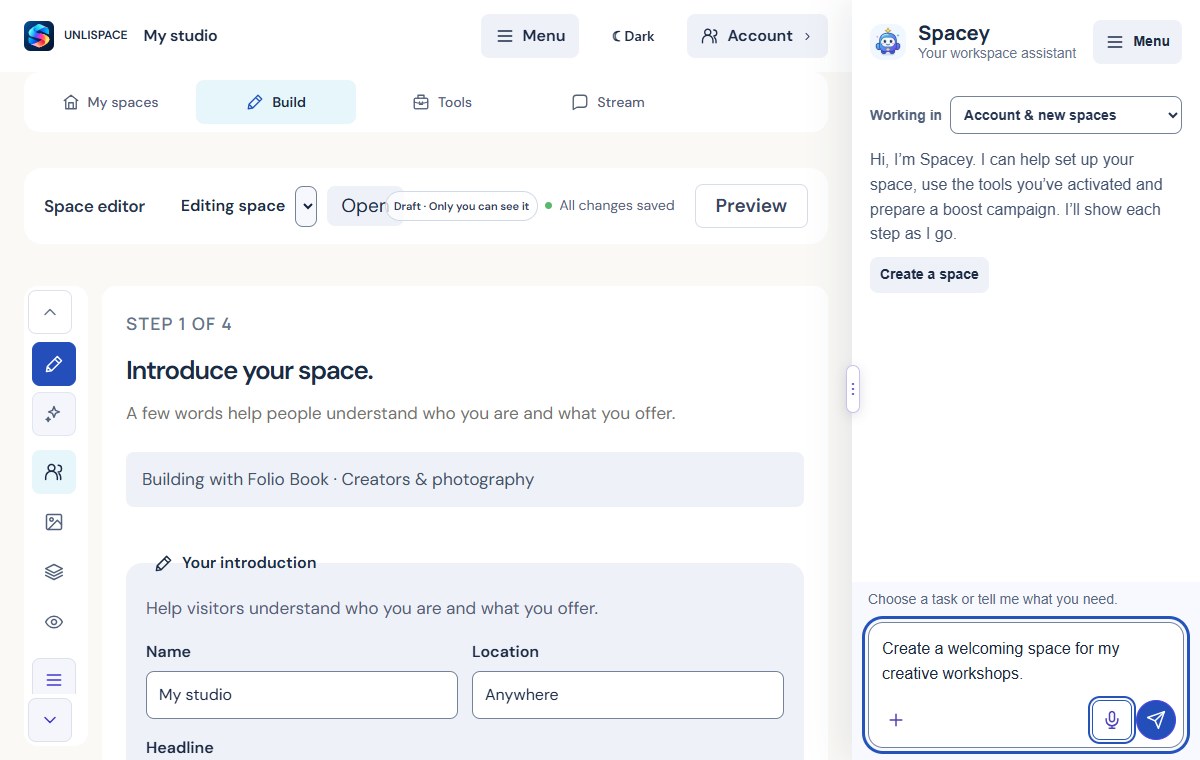Click the Location input field
This screenshot has width=1200, height=760.
tap(628, 695)
